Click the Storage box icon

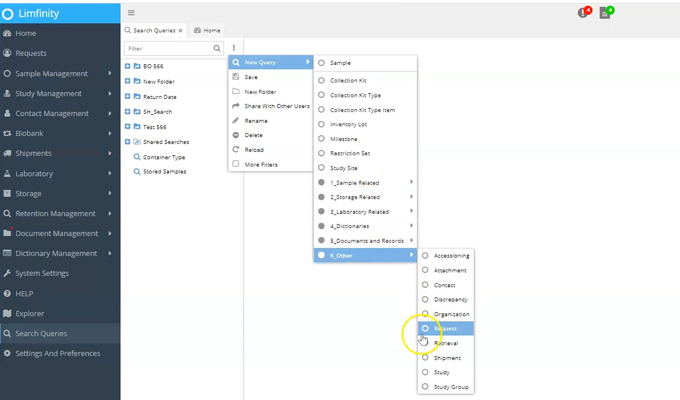[x=7, y=193]
